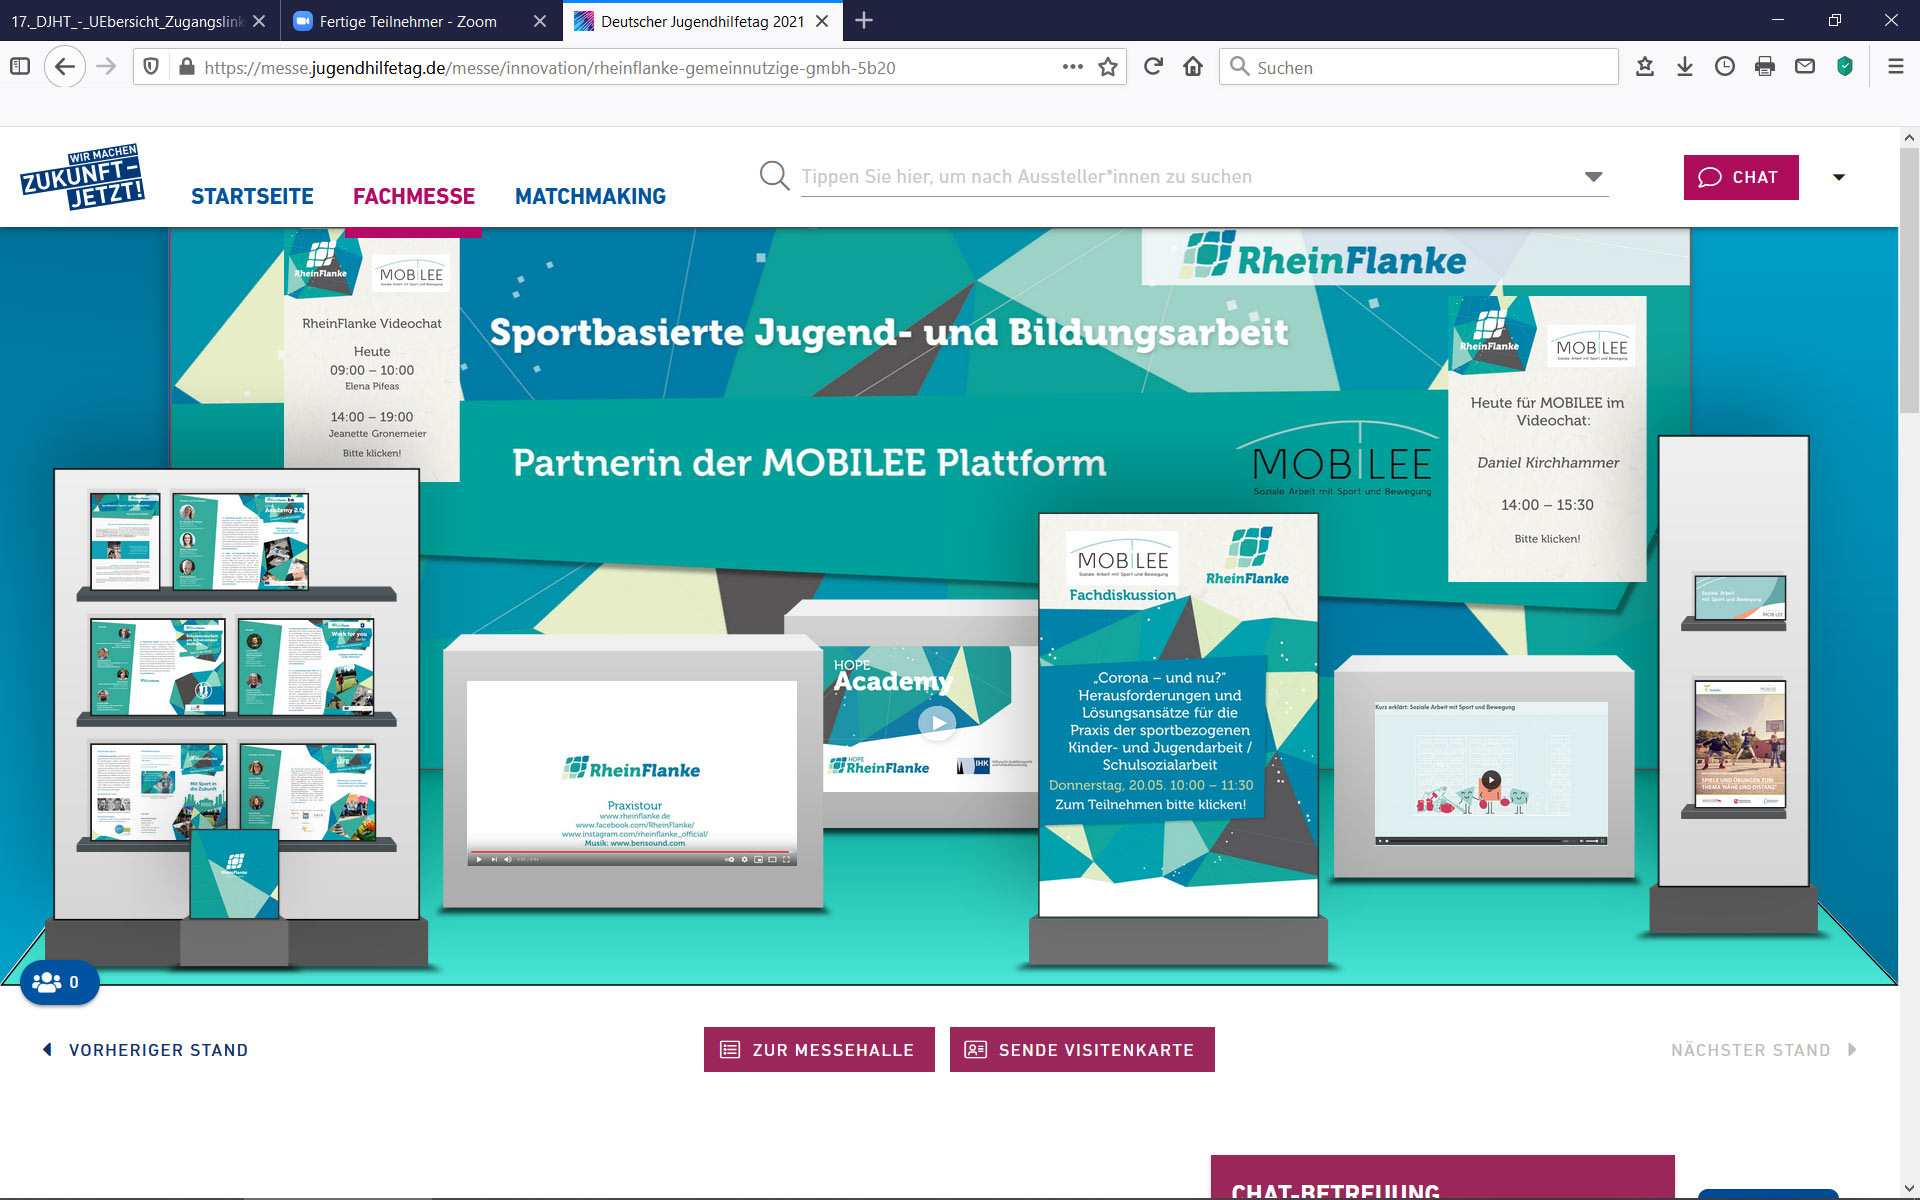This screenshot has height=1200, width=1920.
Task: Click the Zukunft Jetzt logo
Action: 83,177
